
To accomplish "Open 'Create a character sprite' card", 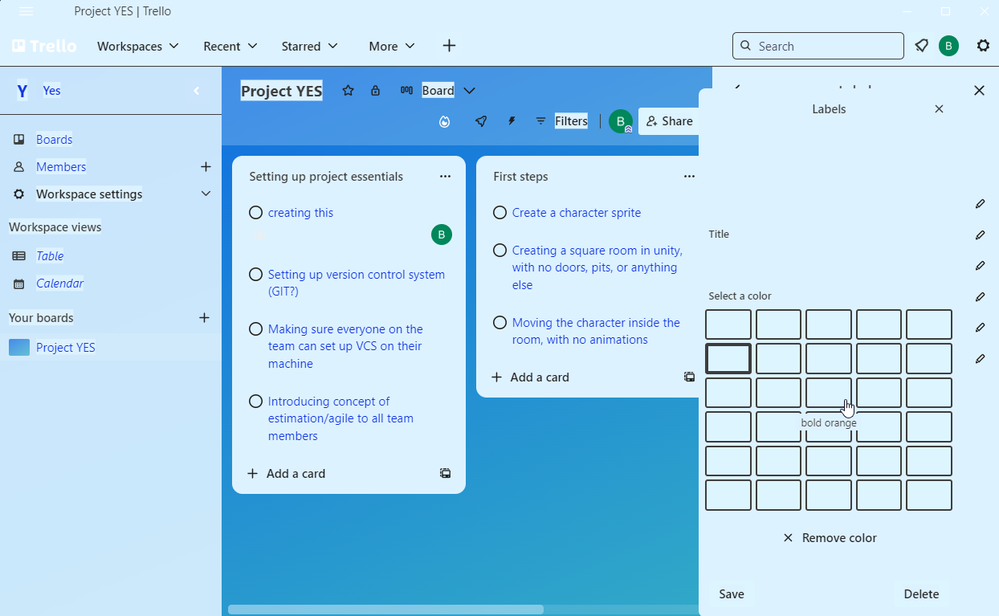I will pos(576,213).
